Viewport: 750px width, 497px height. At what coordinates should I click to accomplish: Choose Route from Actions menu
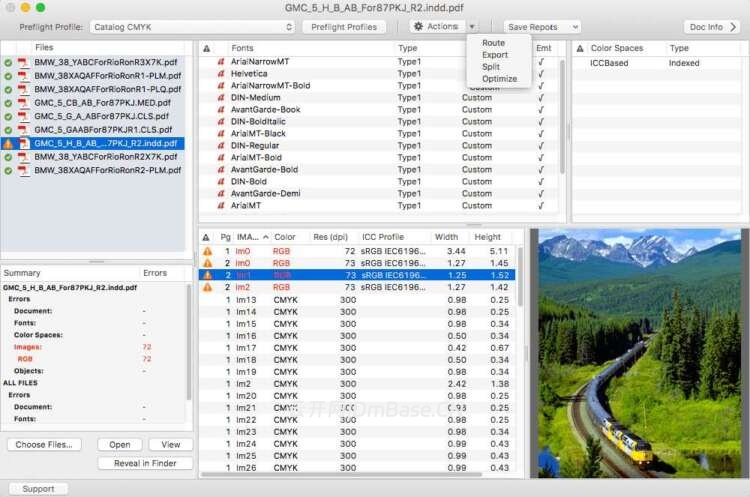click(x=494, y=43)
